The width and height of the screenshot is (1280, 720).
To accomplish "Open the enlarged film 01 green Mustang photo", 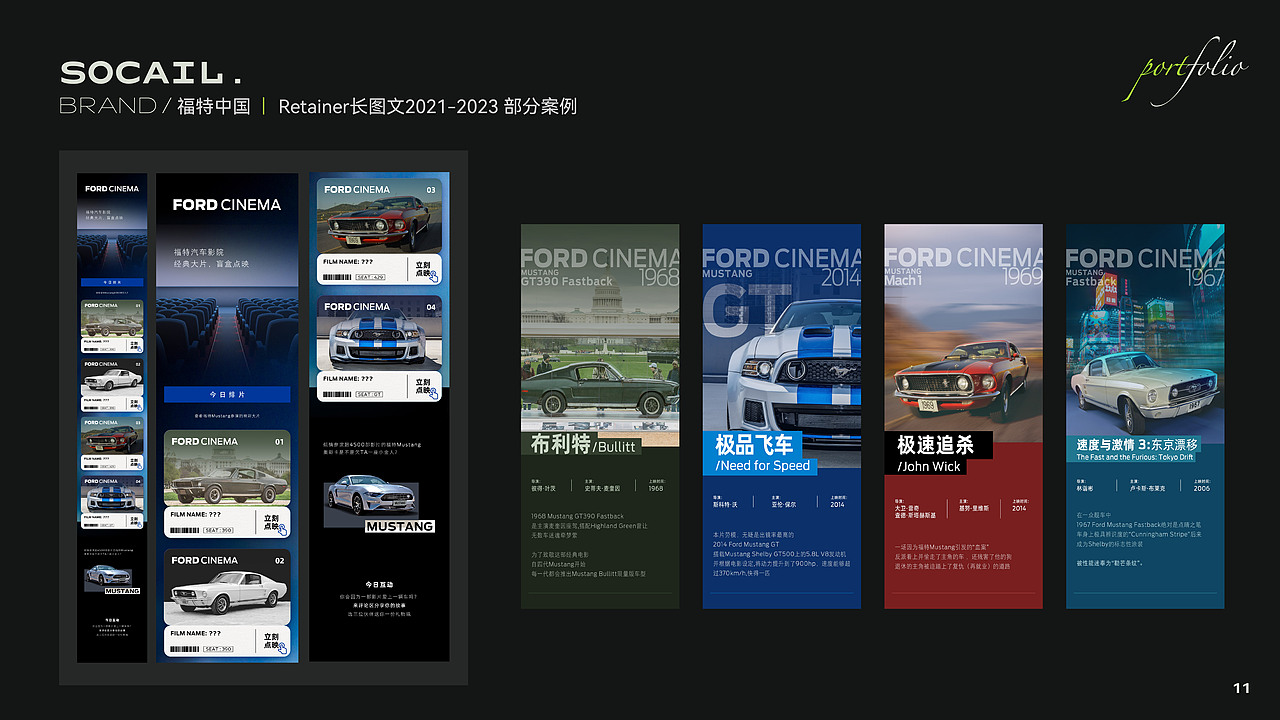I will pyautogui.click(x=227, y=468).
